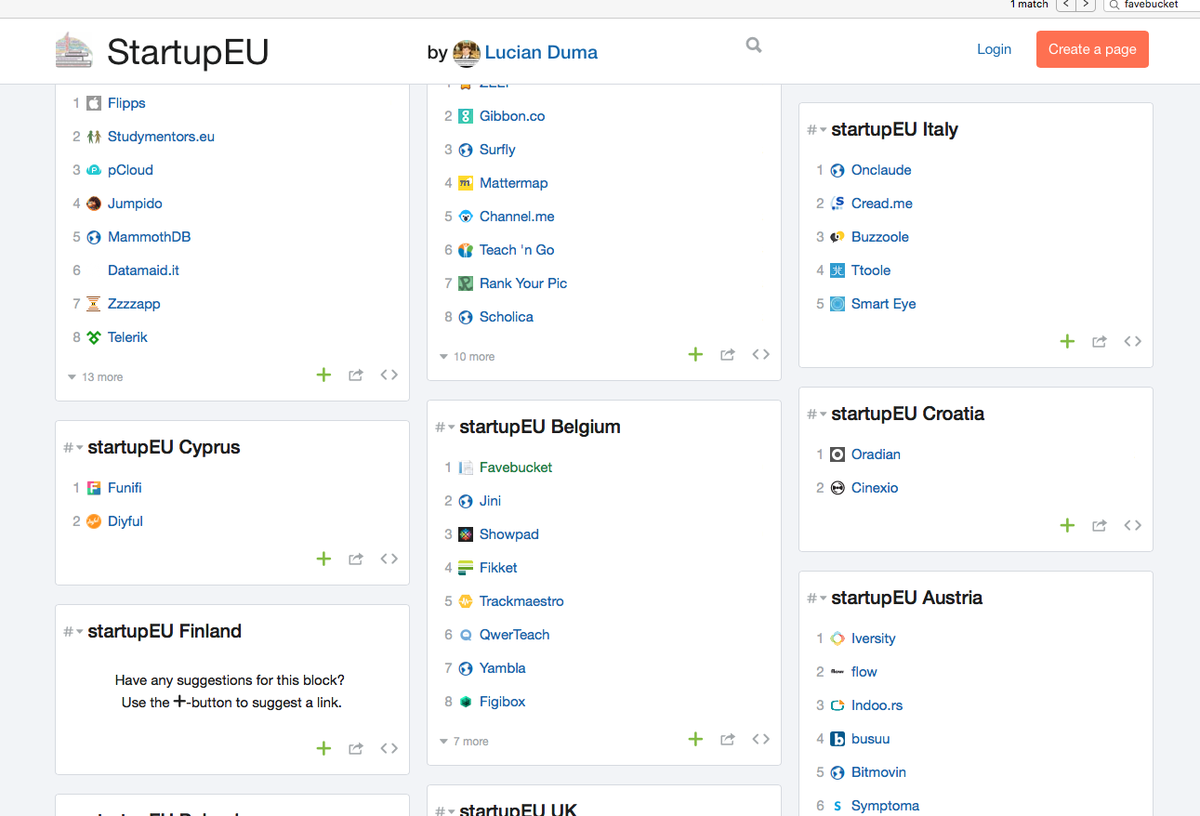This screenshot has width=1200, height=816.
Task: Embed the startupEU Italy block
Action: [x=1133, y=341]
